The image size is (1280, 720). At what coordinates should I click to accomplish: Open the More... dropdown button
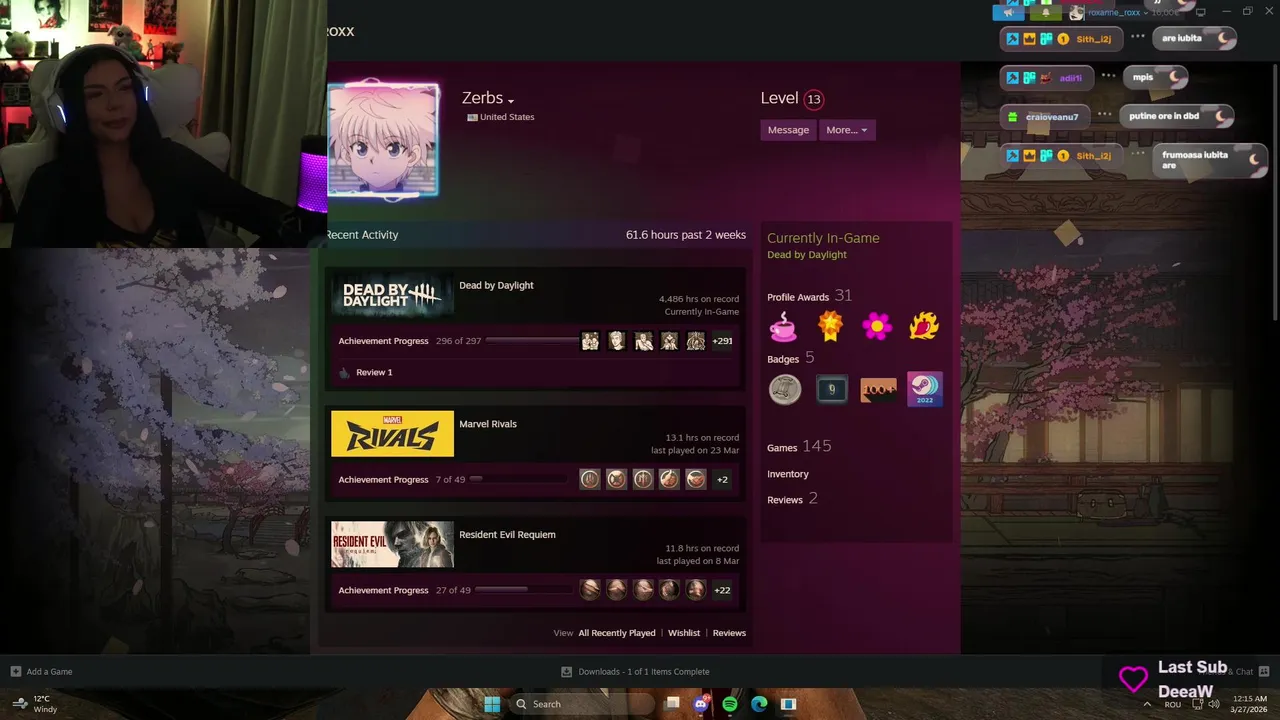pyautogui.click(x=846, y=130)
